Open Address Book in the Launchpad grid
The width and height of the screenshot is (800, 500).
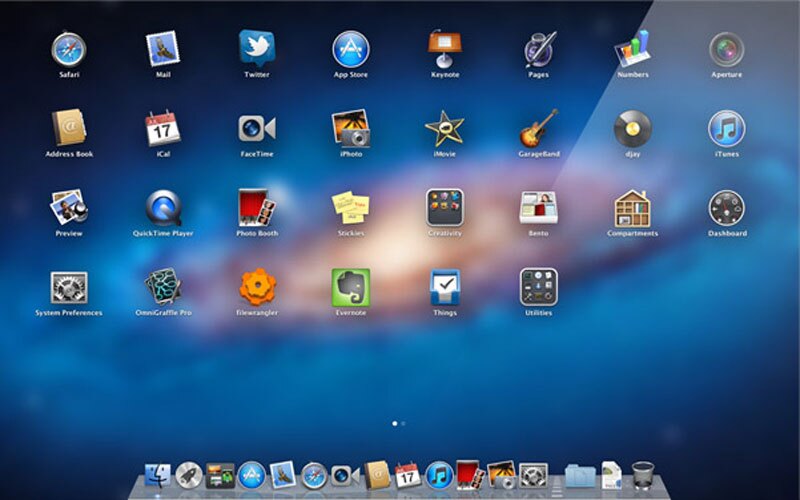pyautogui.click(x=69, y=128)
